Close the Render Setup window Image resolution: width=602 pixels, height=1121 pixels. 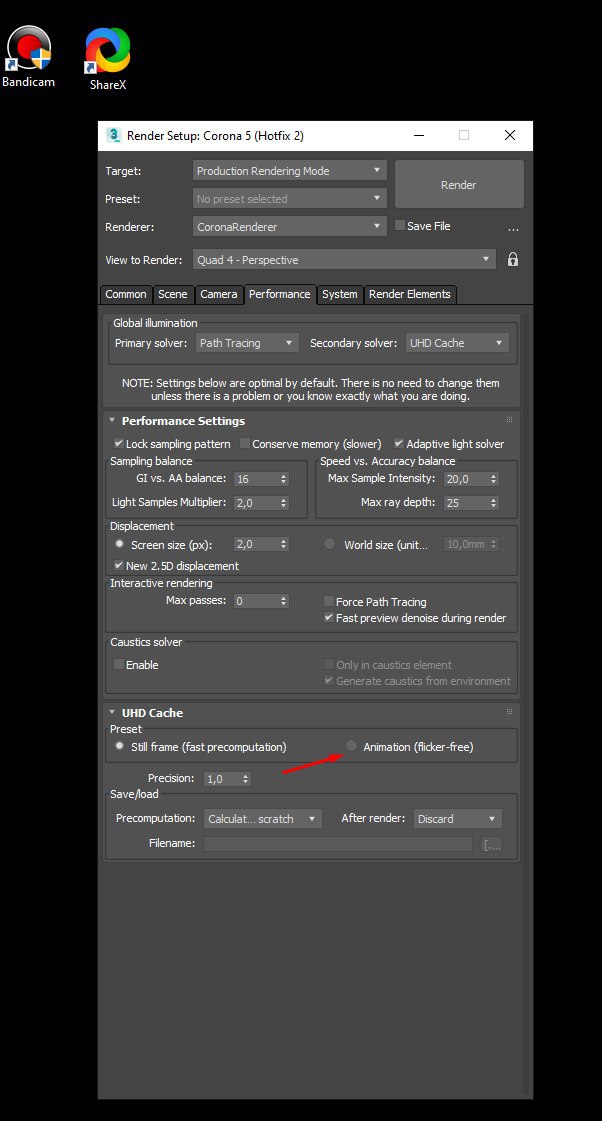[x=510, y=135]
